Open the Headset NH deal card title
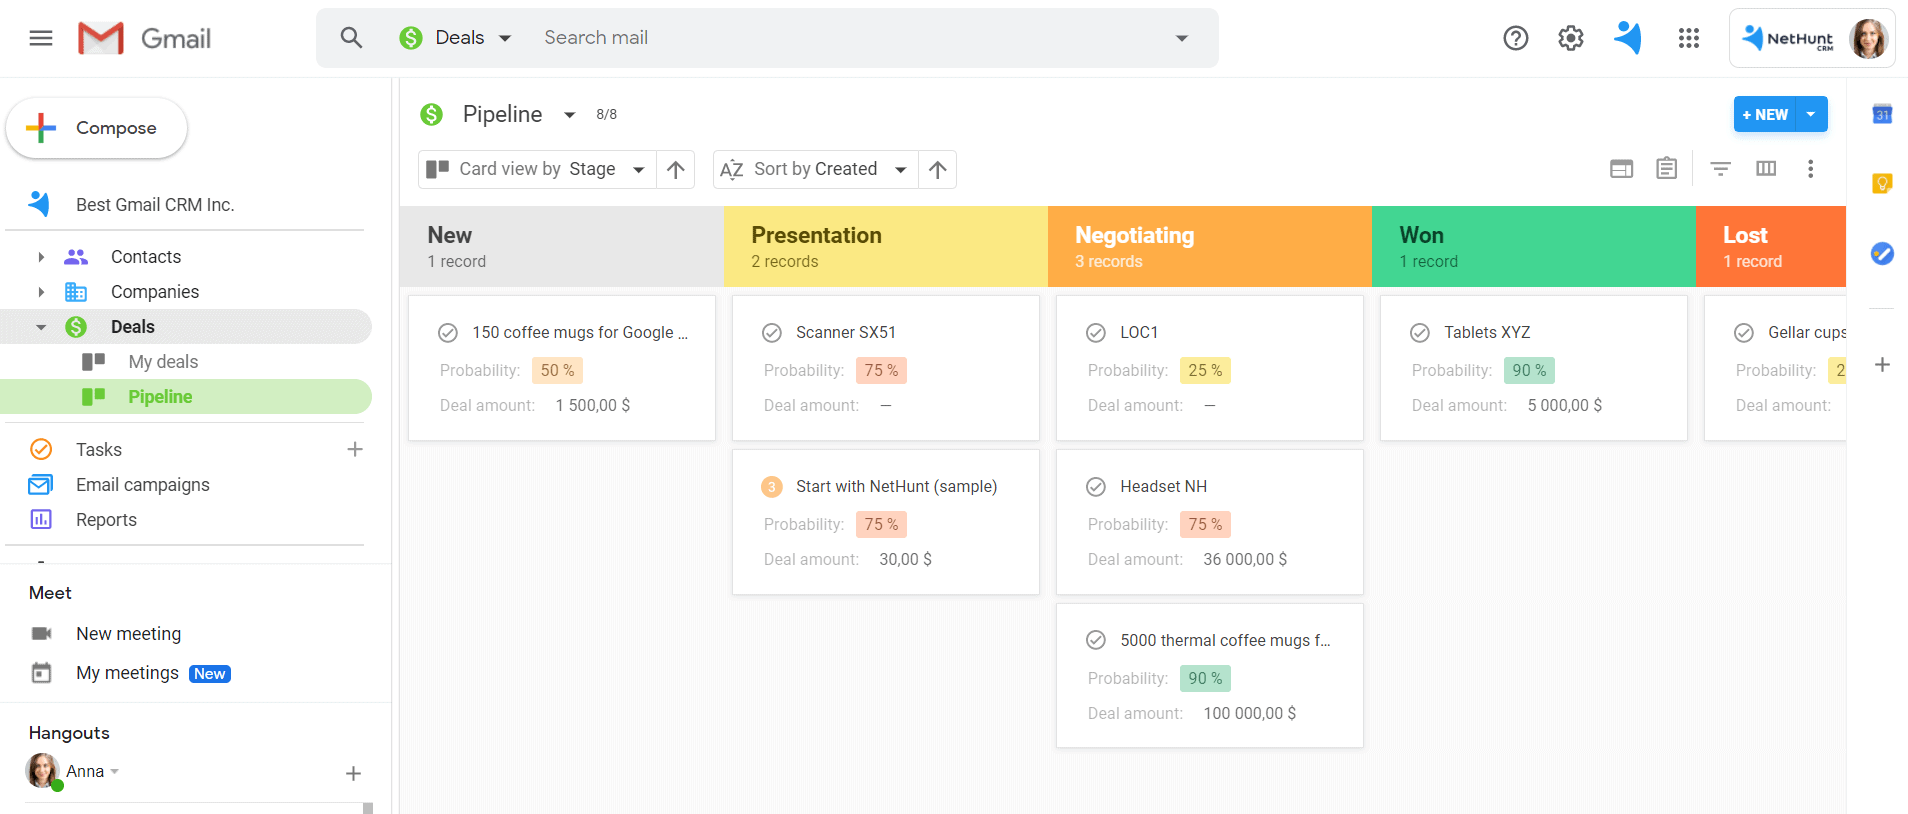Image resolution: width=1908 pixels, height=814 pixels. tap(1163, 487)
